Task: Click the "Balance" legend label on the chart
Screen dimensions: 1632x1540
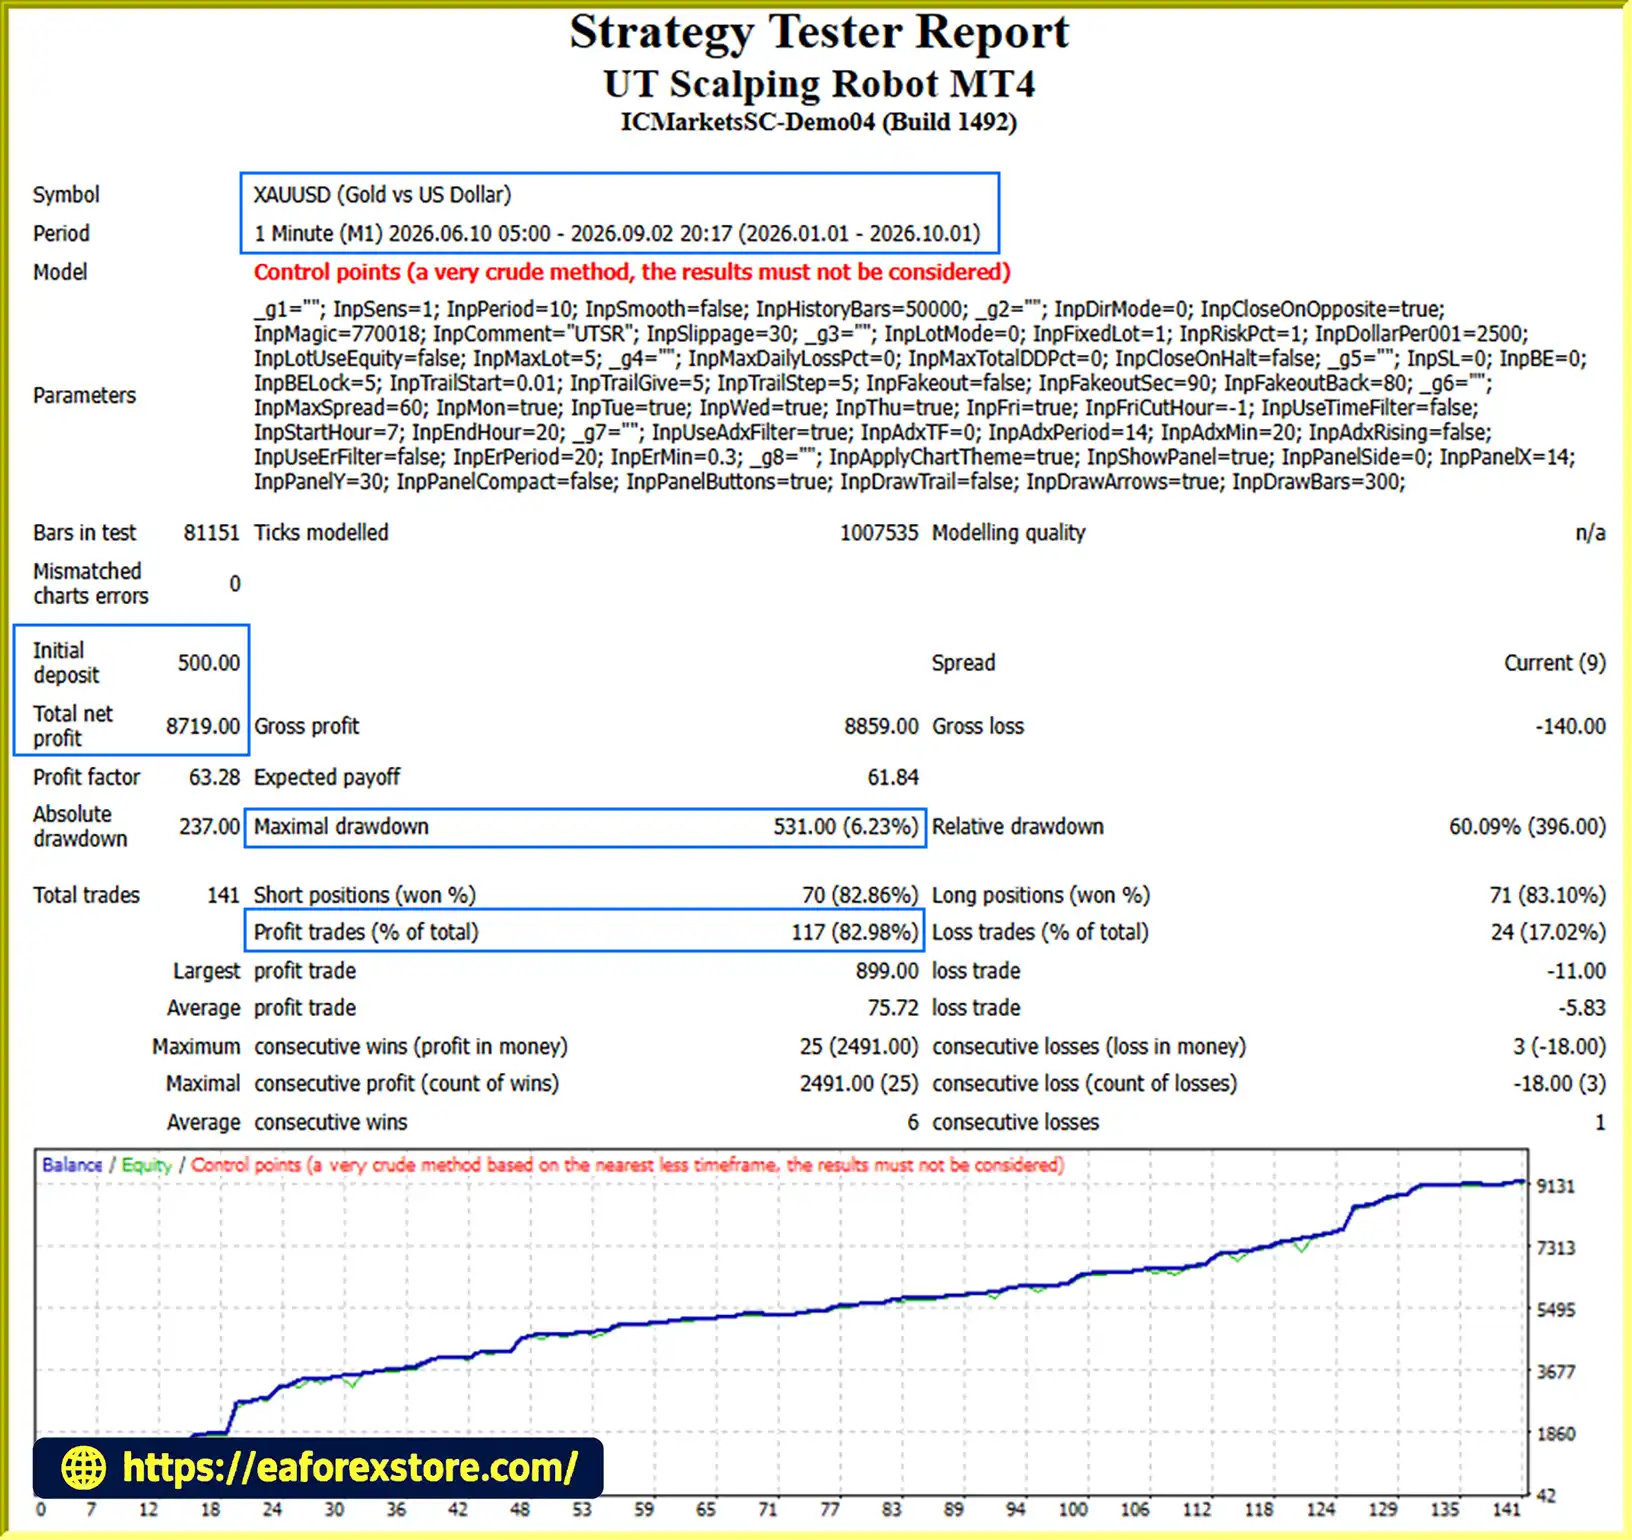Action: 72,1165
